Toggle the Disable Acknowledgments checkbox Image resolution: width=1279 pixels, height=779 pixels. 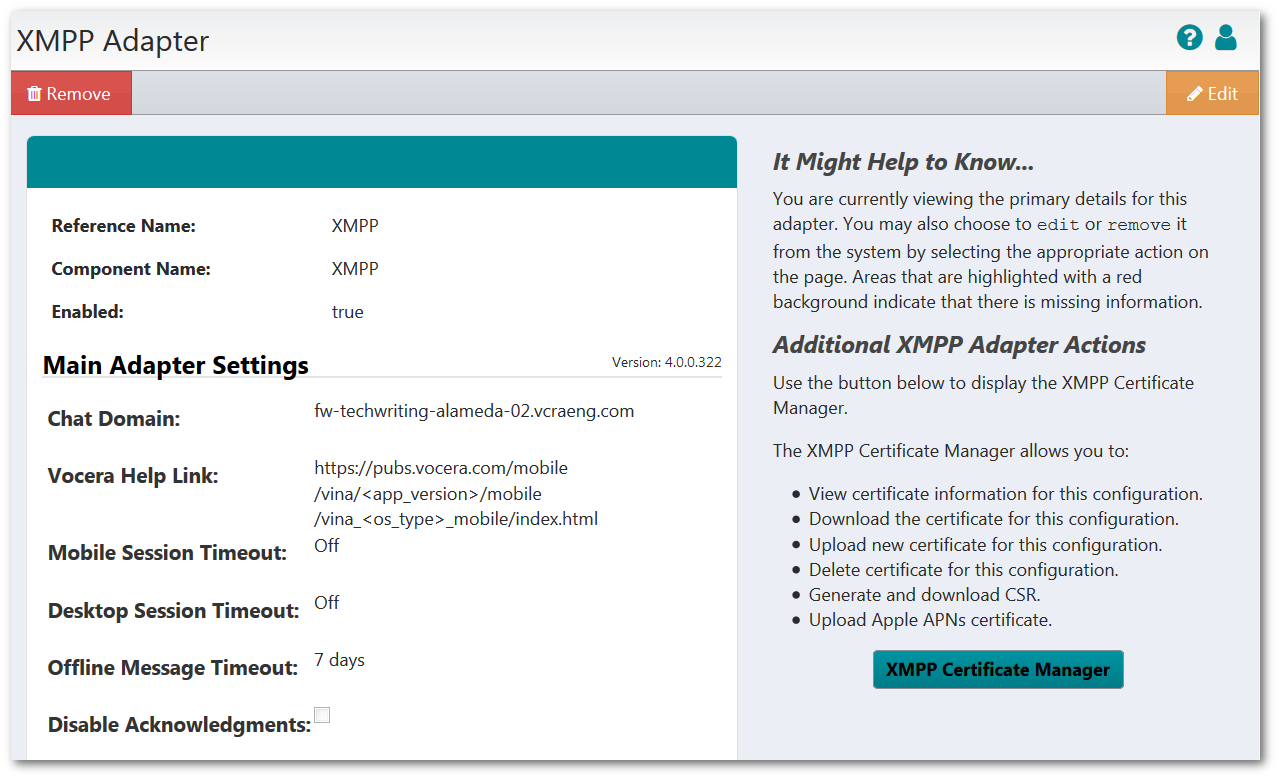[x=322, y=715]
